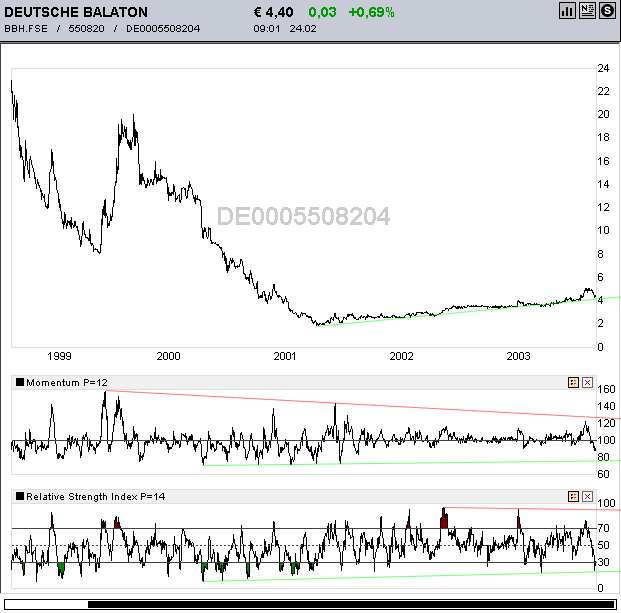Click the 30 RSI axis label

tap(603, 562)
